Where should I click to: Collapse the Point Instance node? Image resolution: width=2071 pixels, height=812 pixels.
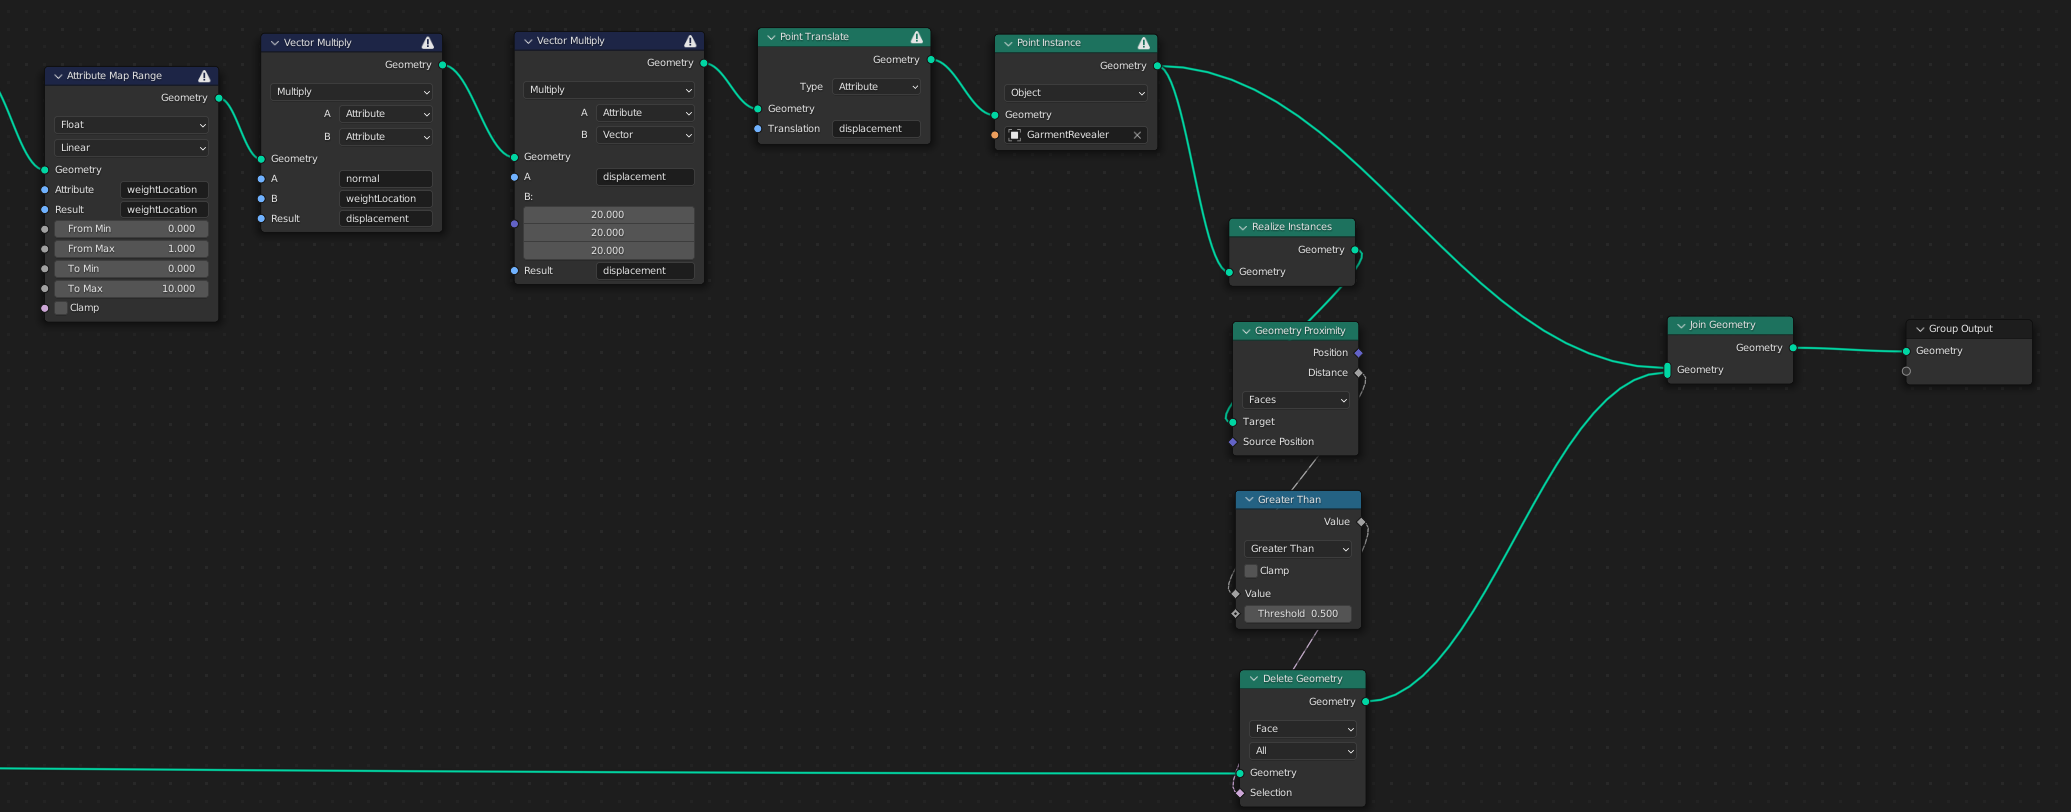pos(1008,43)
